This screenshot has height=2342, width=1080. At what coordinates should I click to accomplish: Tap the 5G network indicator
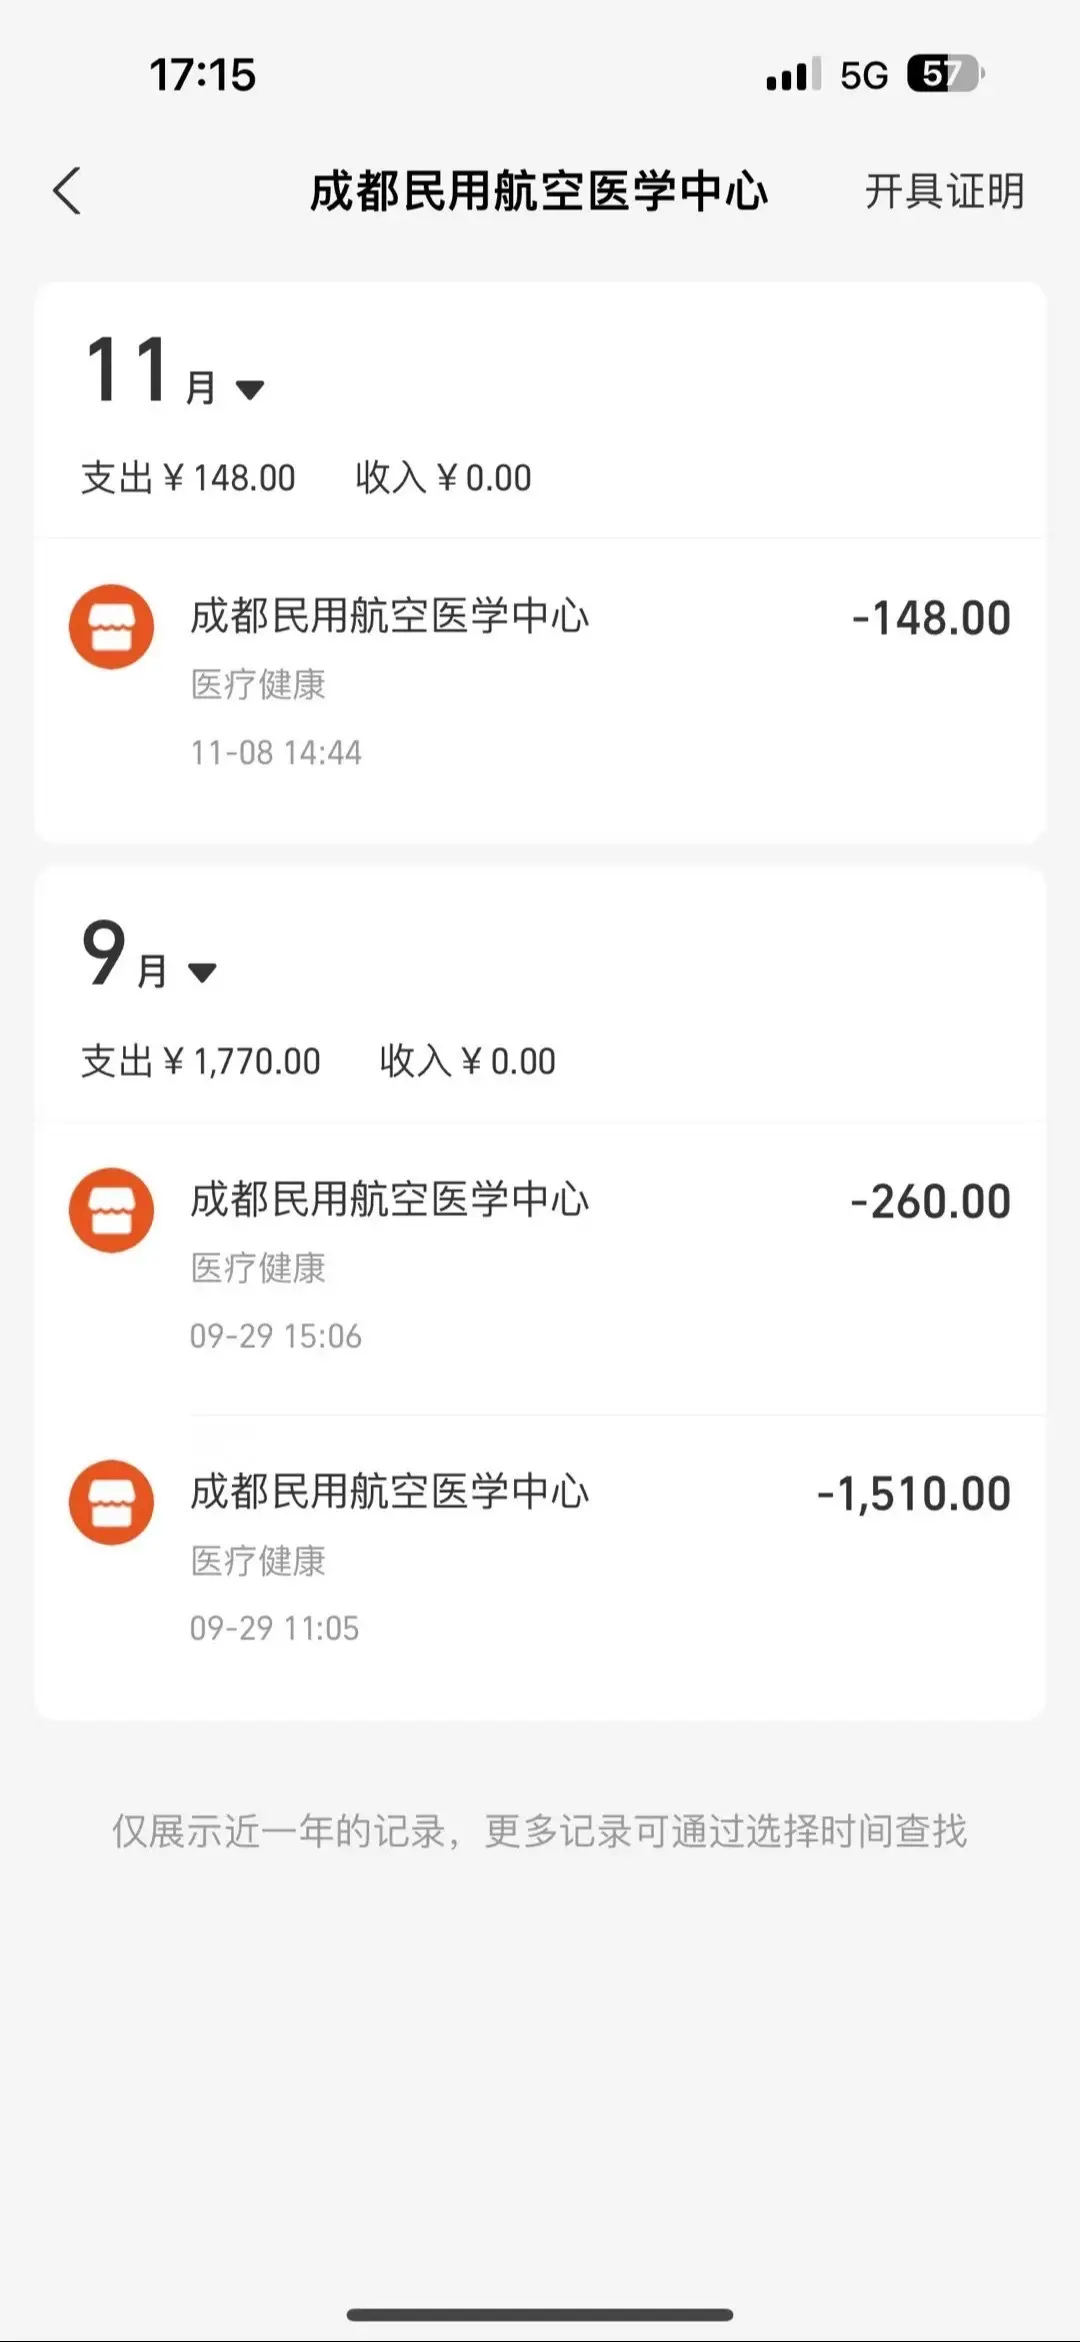click(864, 75)
